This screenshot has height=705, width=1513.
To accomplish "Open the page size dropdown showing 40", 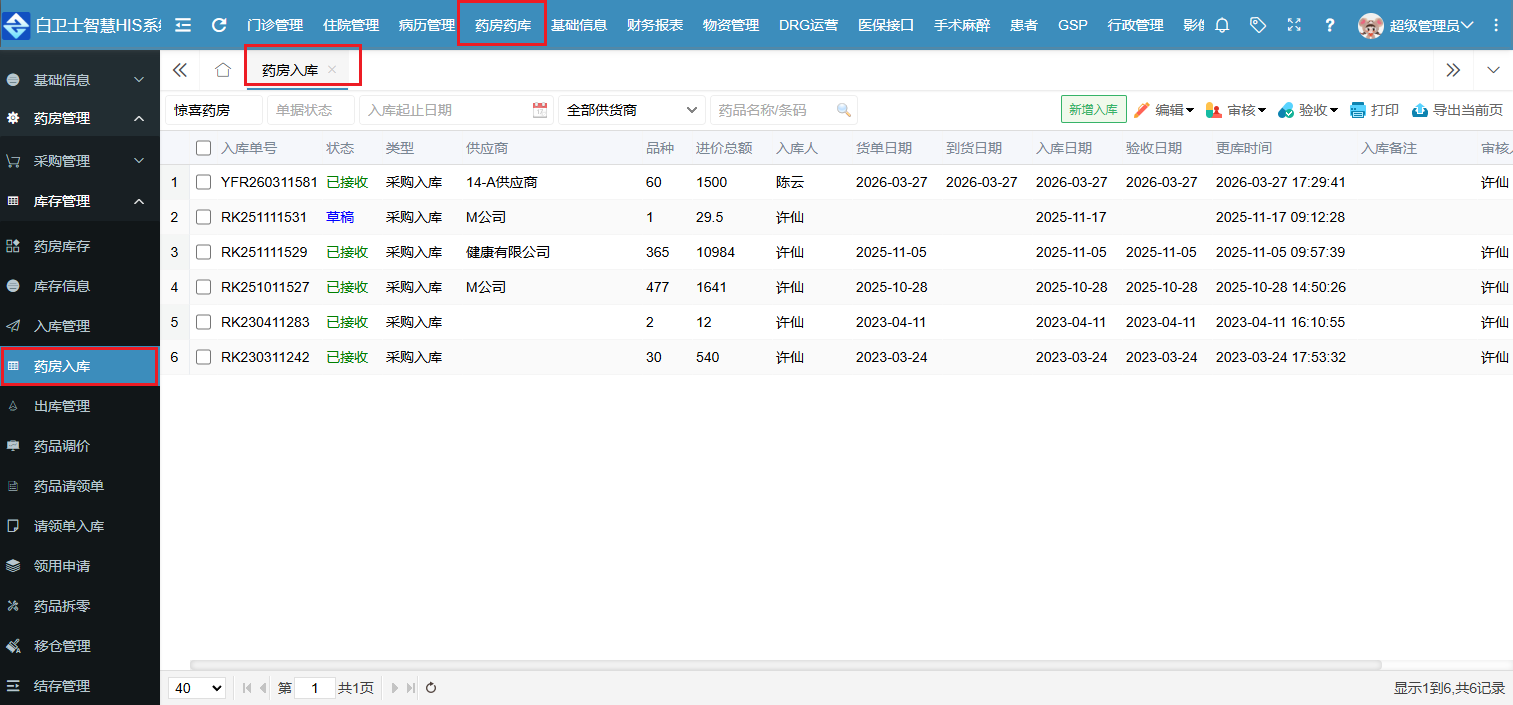I will point(197,688).
